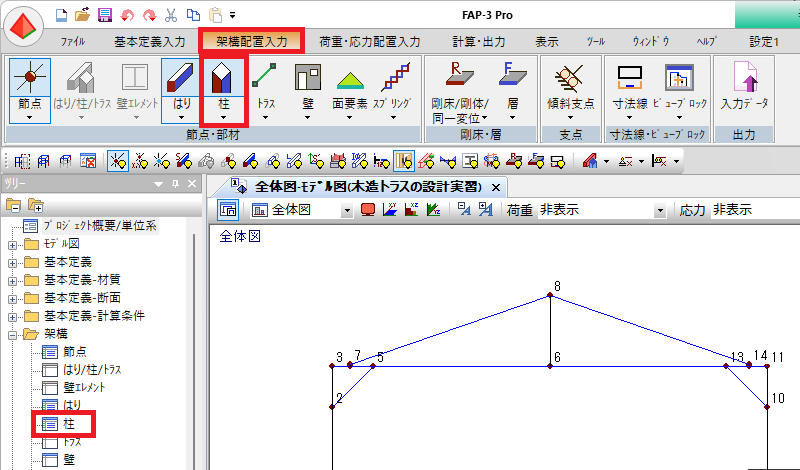Switch to XY plane view icon
800x470 pixels.
click(390, 209)
